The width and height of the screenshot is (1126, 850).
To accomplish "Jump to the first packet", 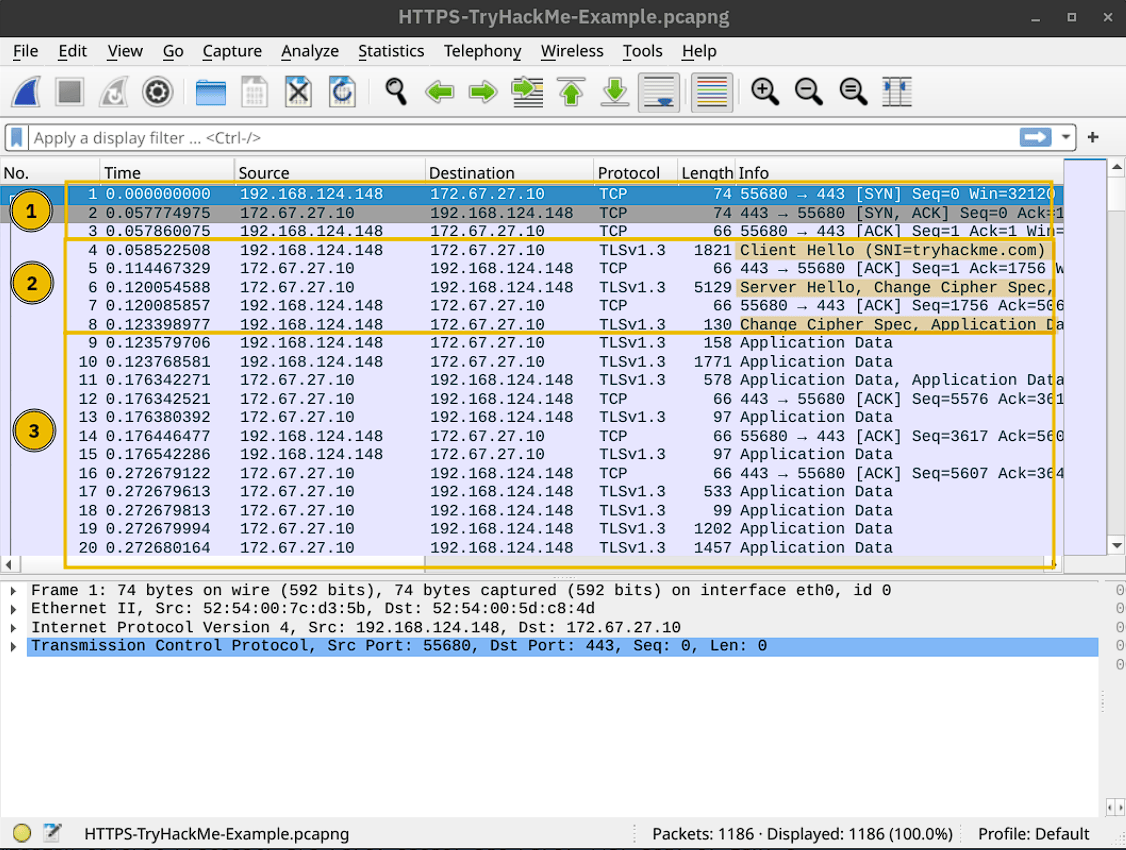I will tap(572, 92).
